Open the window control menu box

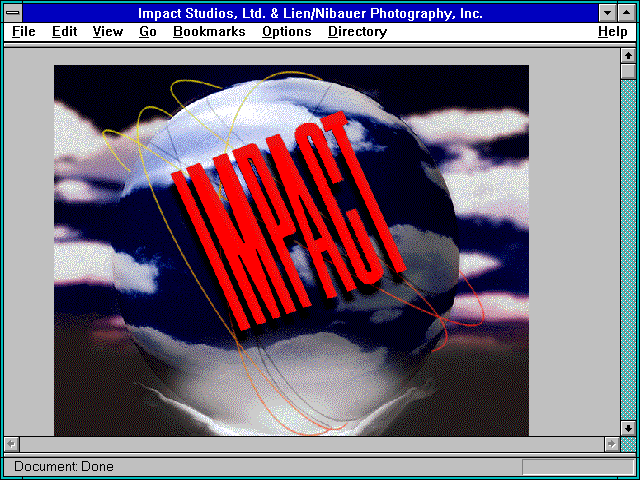[13, 13]
